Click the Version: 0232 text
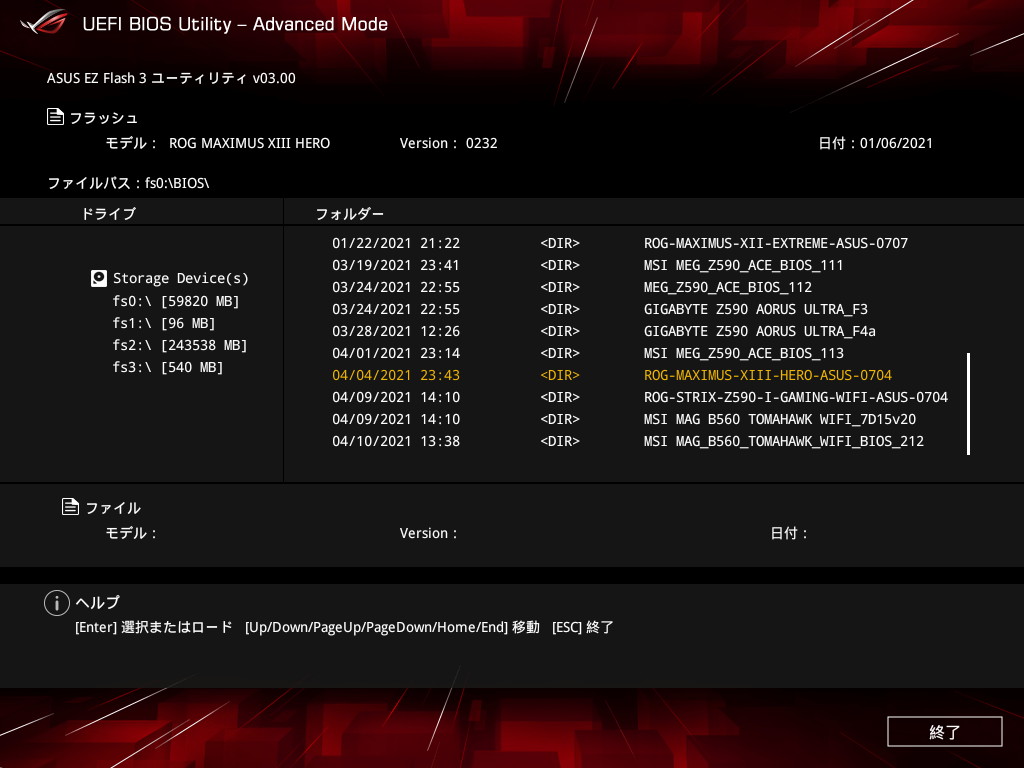The height and width of the screenshot is (768, 1024). pos(448,143)
